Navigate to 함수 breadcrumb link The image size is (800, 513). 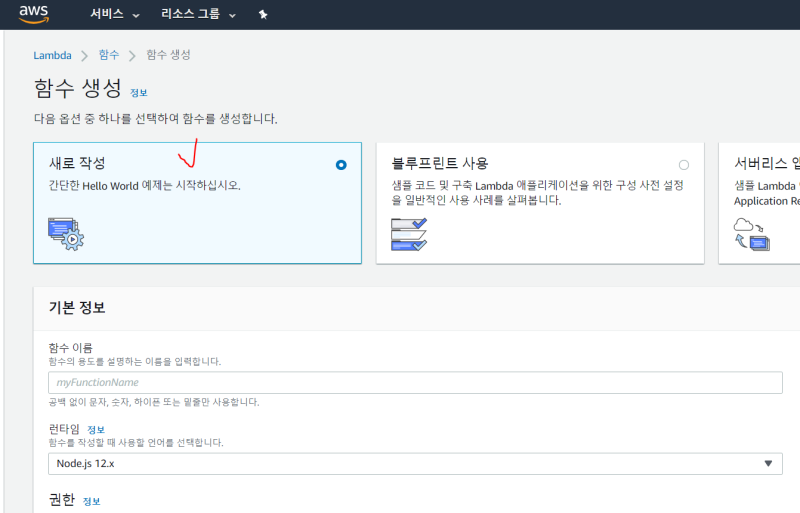pos(108,55)
